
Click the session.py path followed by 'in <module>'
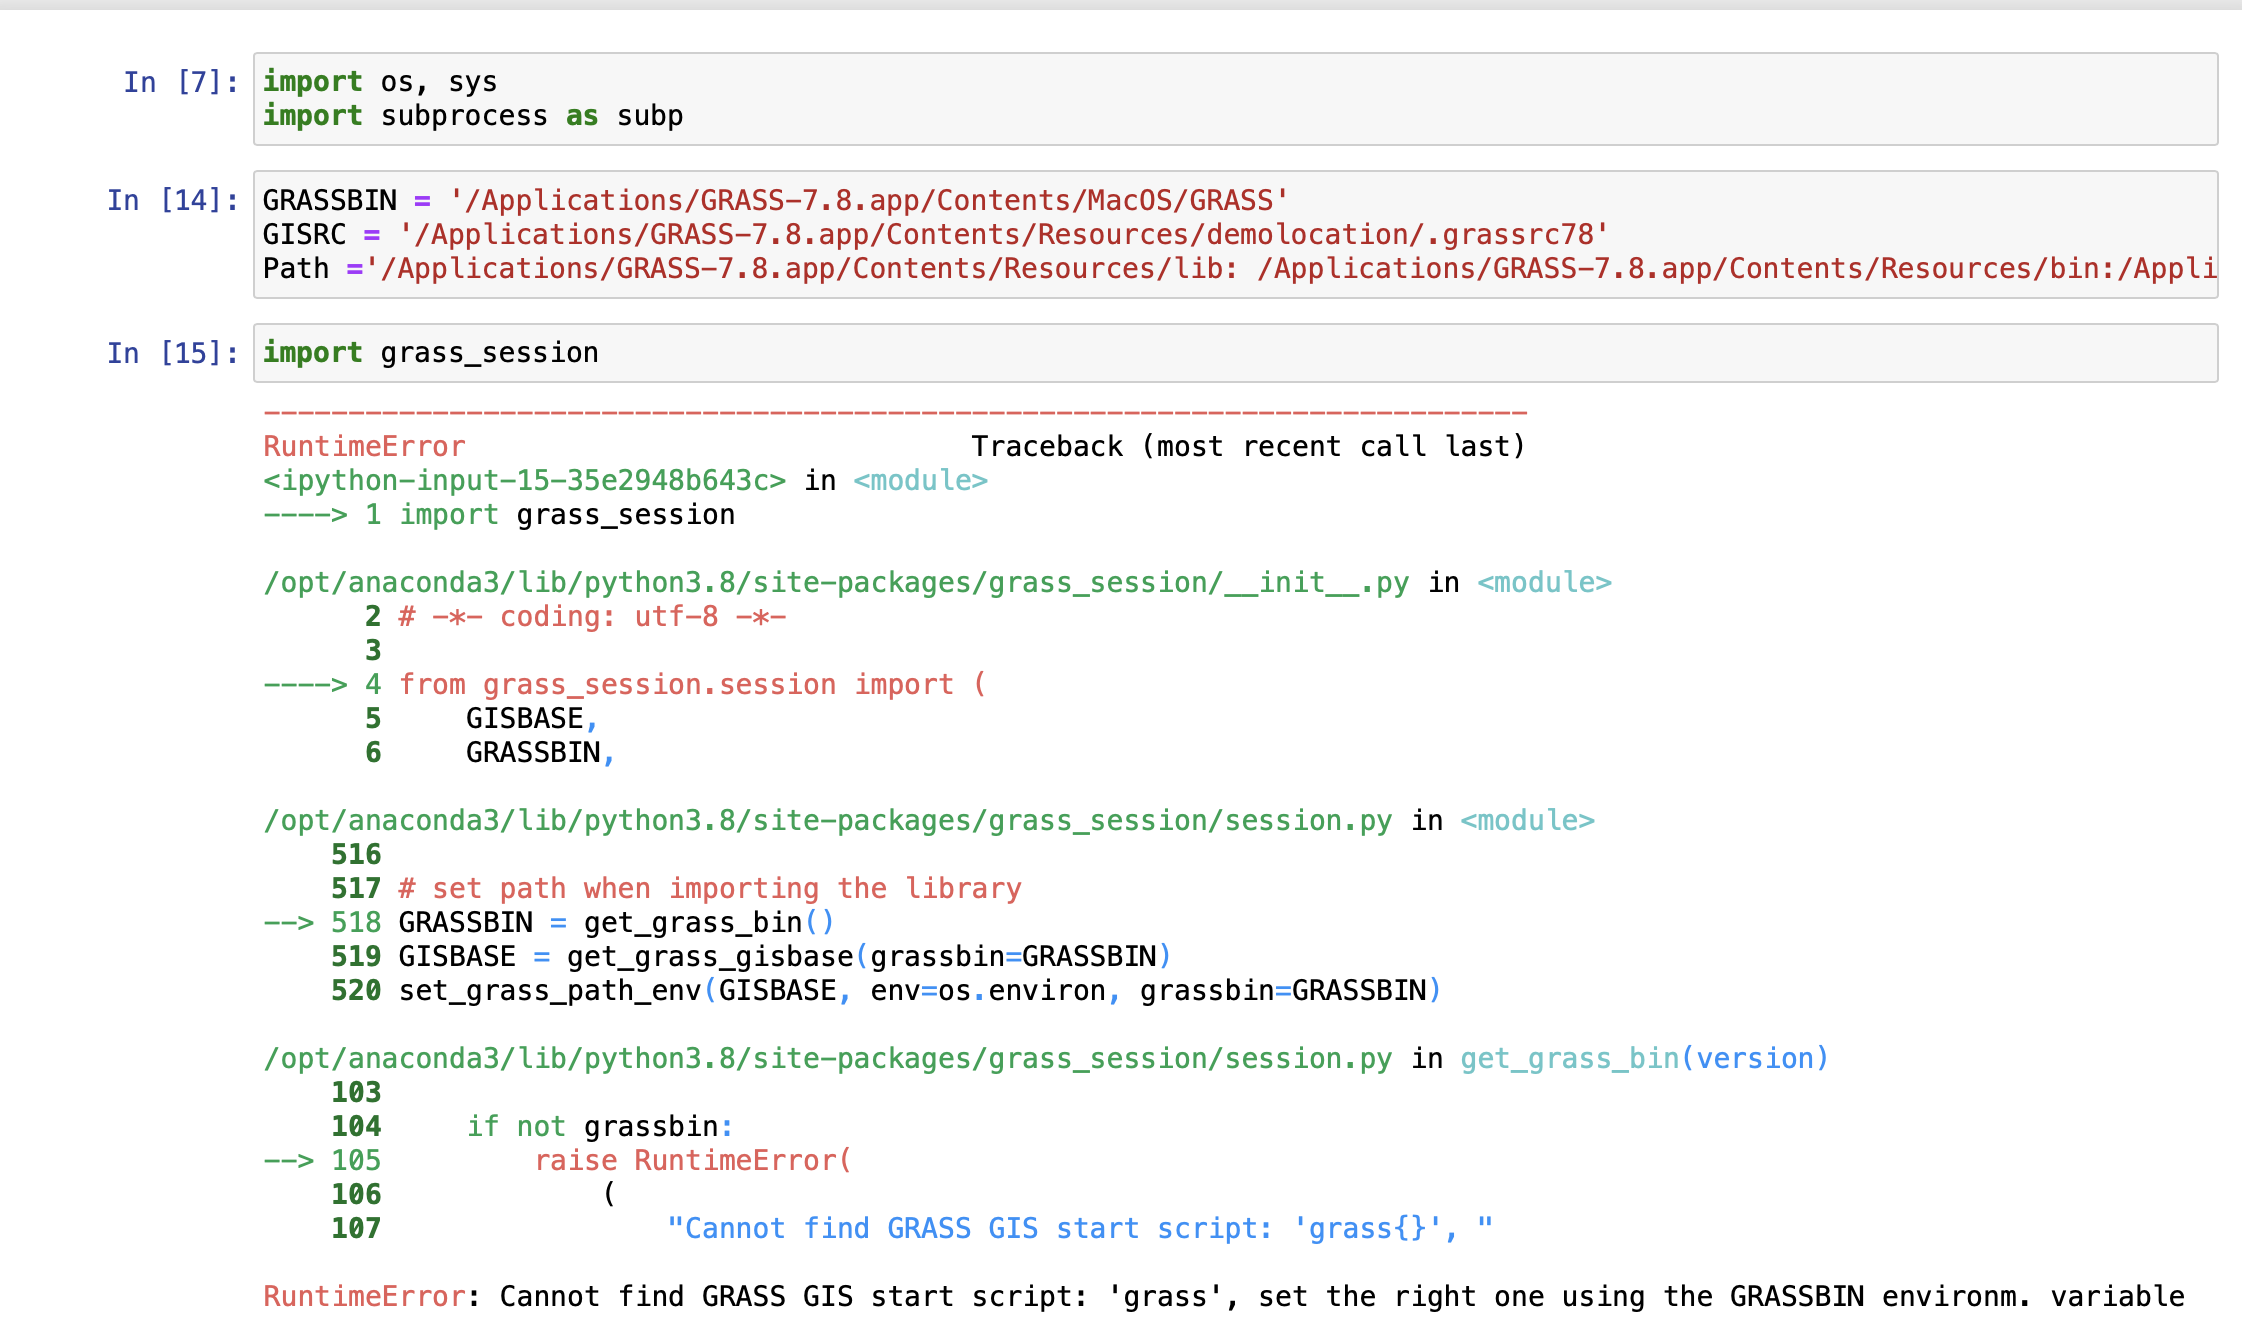[x=828, y=821]
